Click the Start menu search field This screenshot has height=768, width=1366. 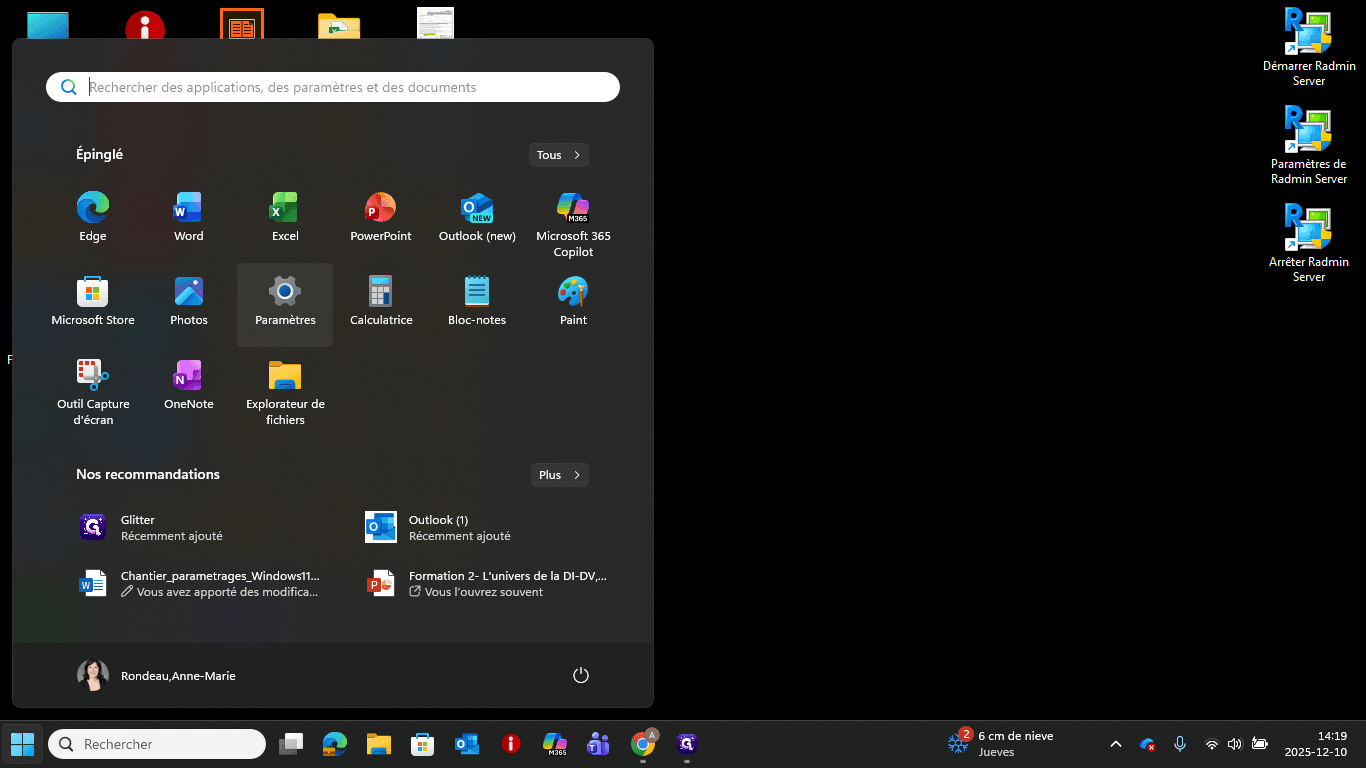[333, 87]
